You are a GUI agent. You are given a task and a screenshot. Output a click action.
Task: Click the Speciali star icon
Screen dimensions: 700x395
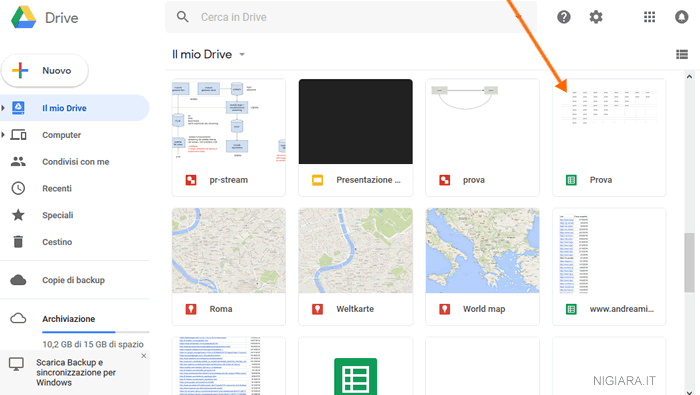pos(18,215)
